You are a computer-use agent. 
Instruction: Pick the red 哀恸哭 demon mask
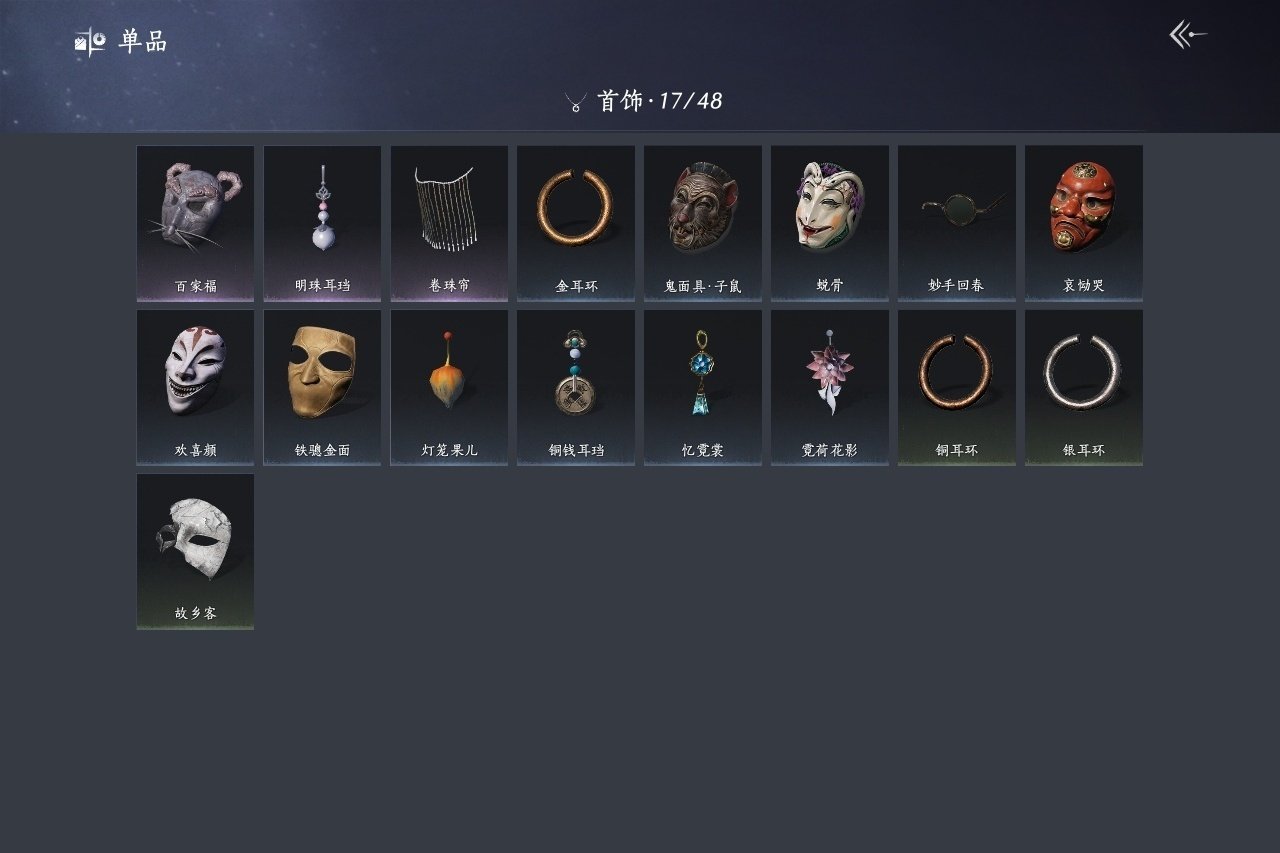tap(1084, 223)
